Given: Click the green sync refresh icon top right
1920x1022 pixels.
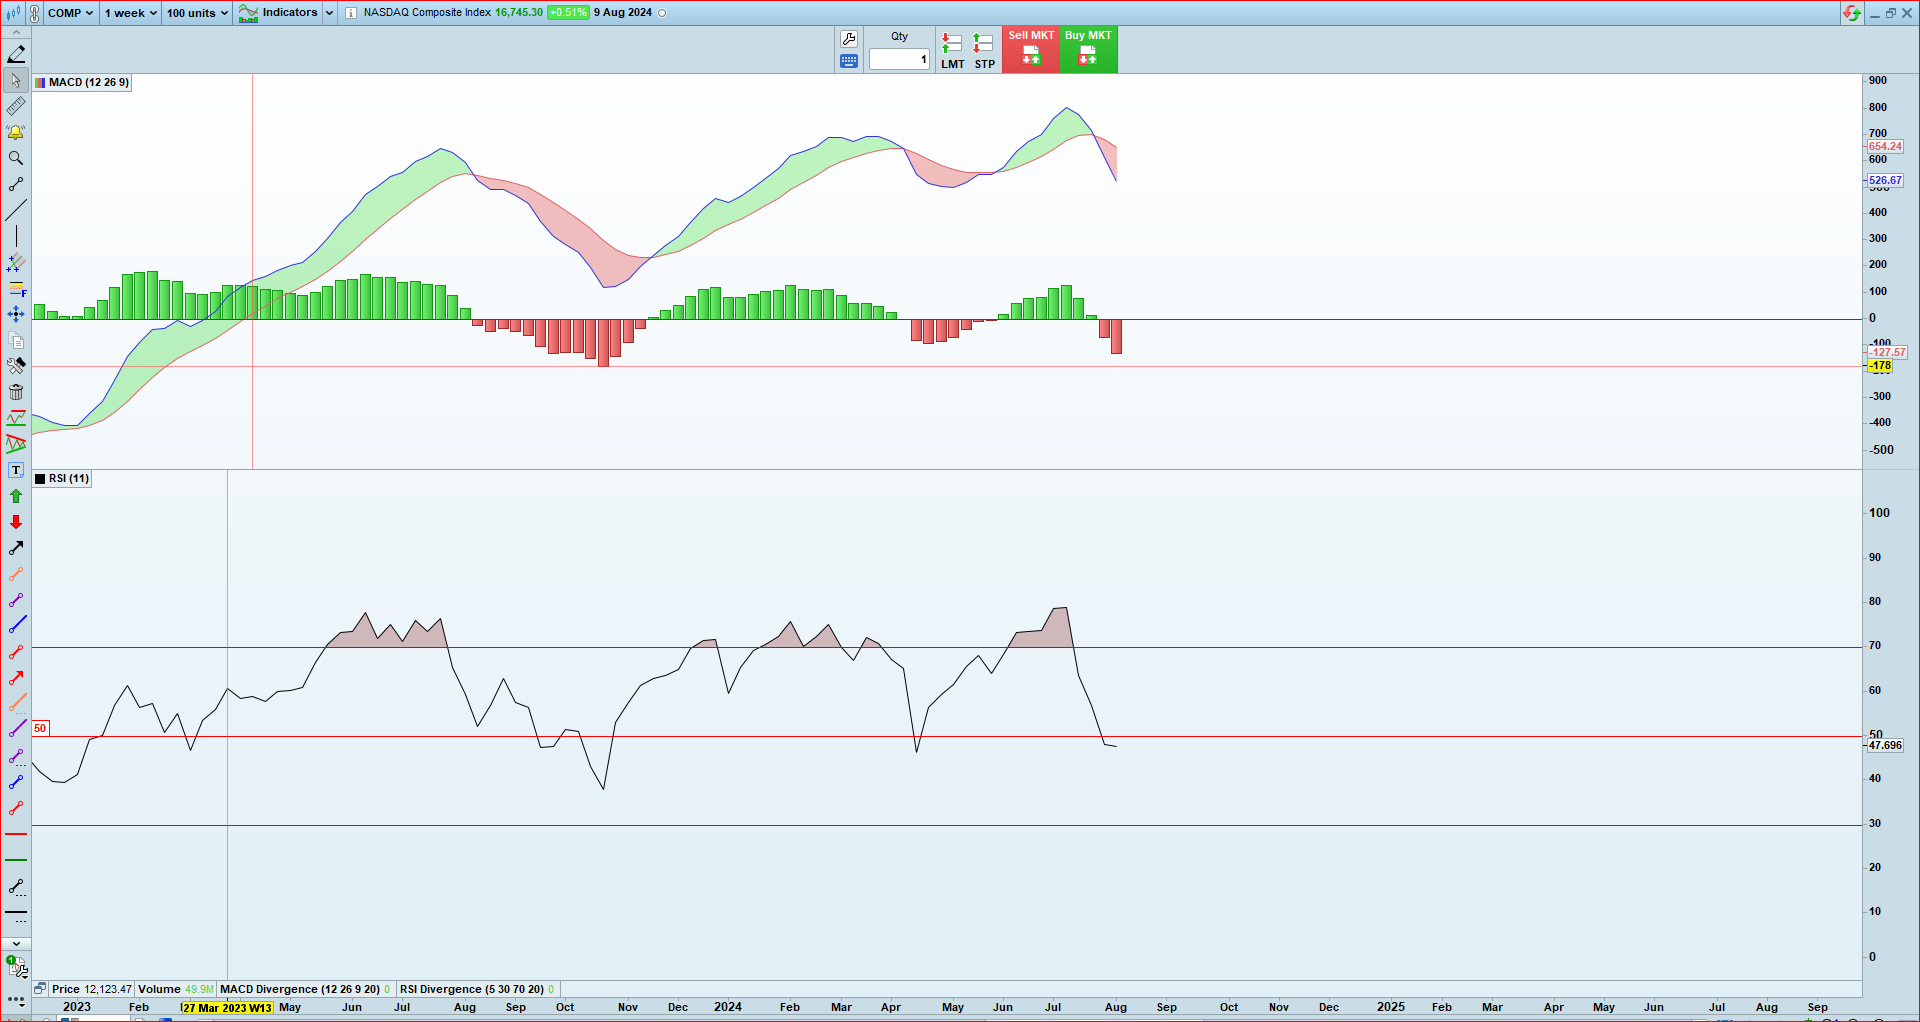Looking at the screenshot, I should (1852, 13).
